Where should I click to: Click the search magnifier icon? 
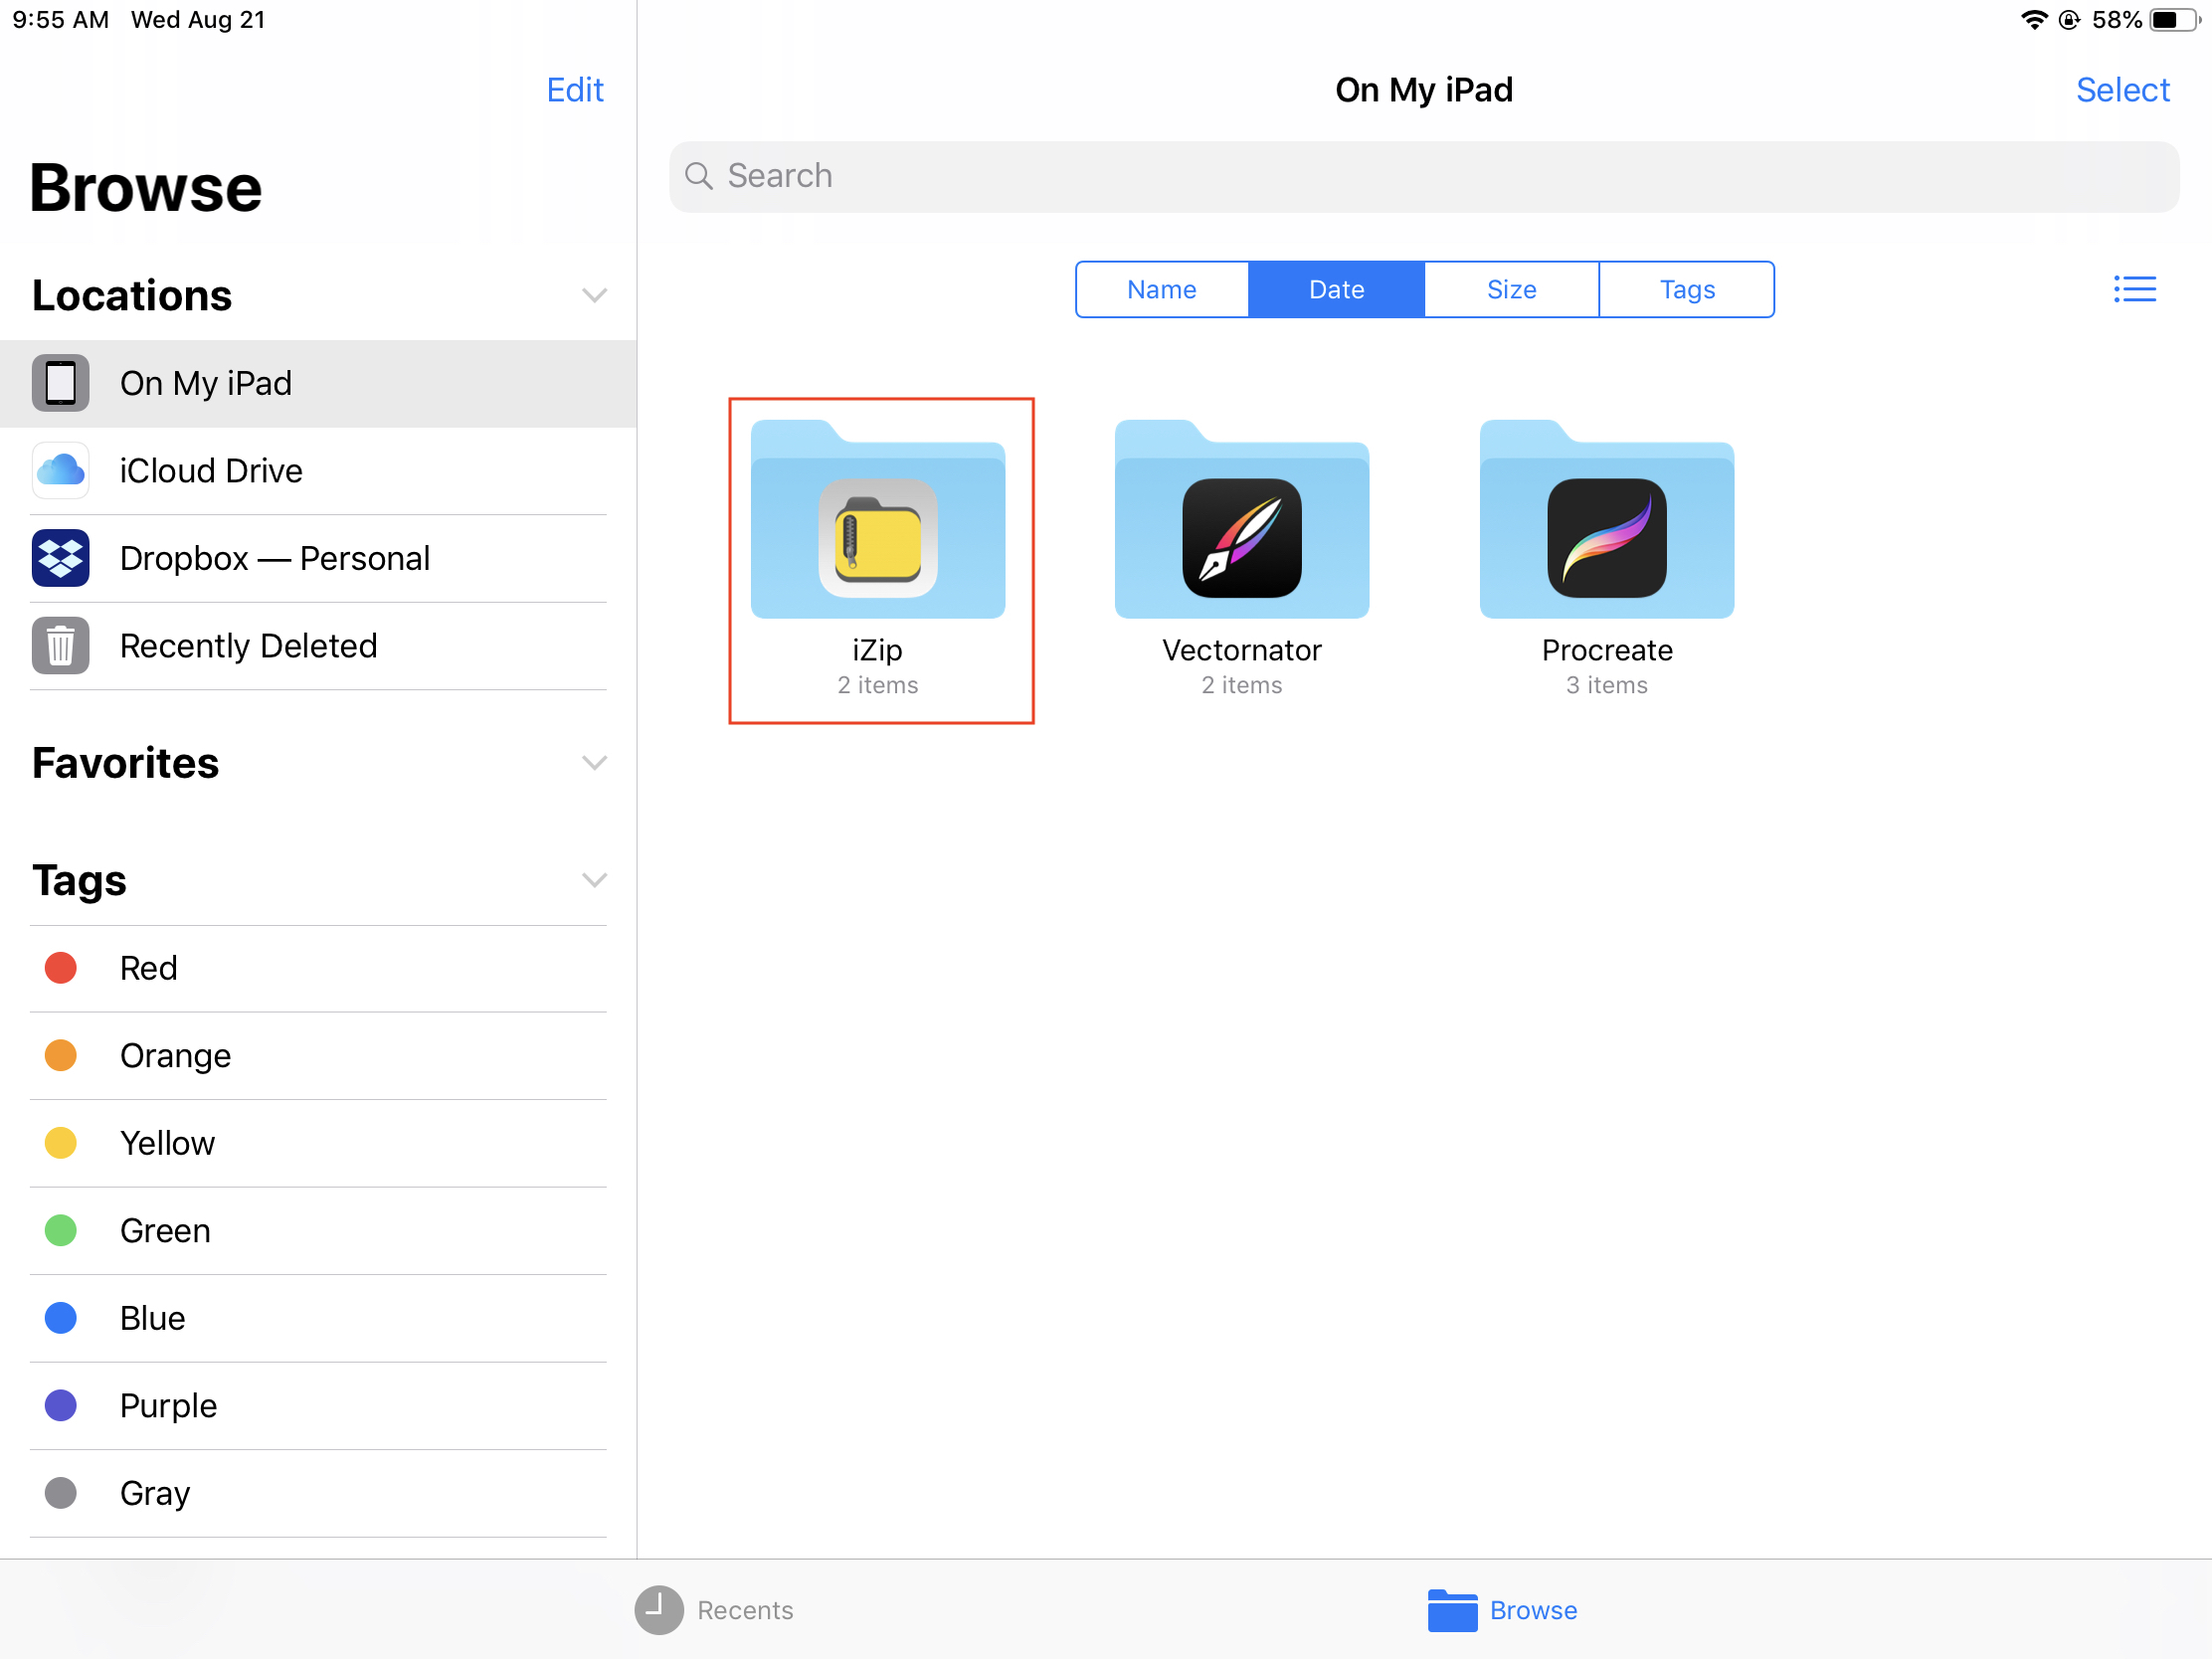[698, 176]
